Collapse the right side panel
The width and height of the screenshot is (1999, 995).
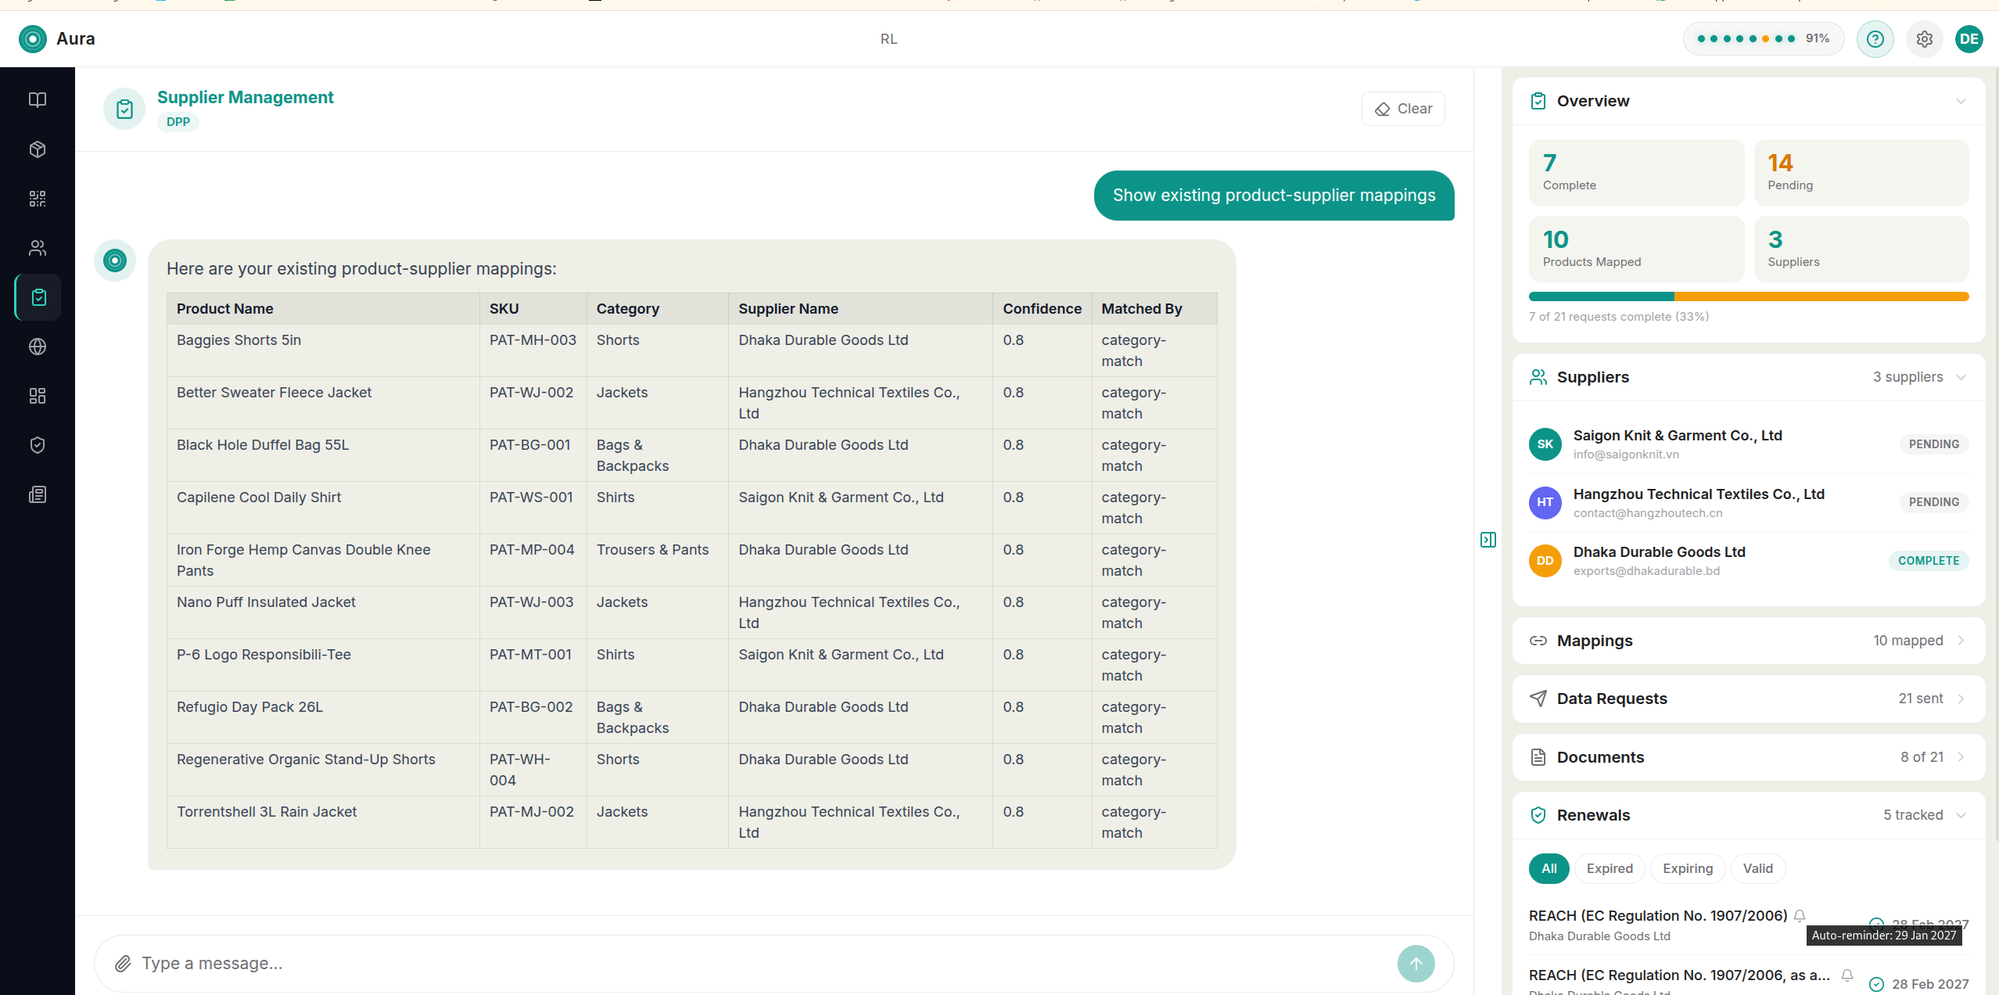[1488, 540]
